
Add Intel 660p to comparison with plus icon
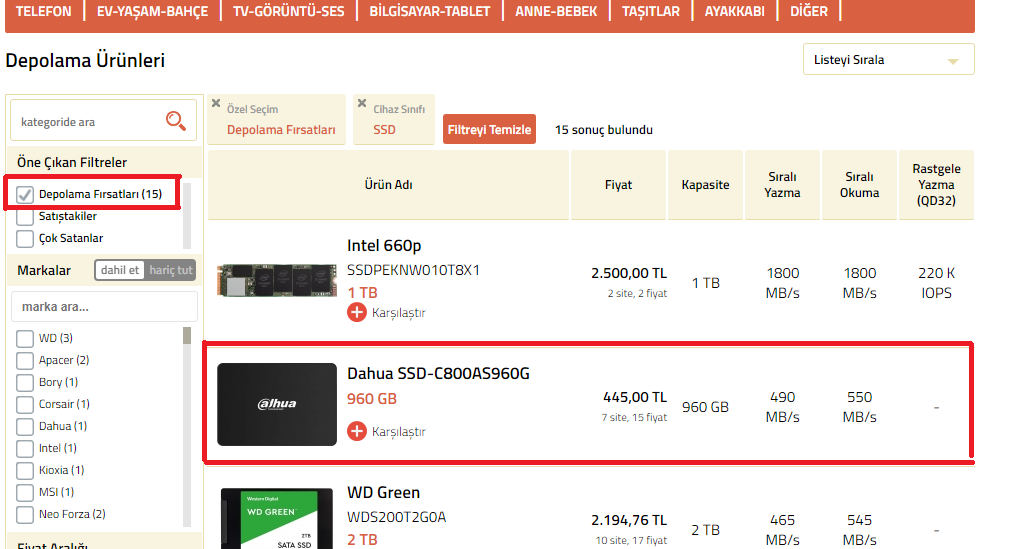(357, 312)
